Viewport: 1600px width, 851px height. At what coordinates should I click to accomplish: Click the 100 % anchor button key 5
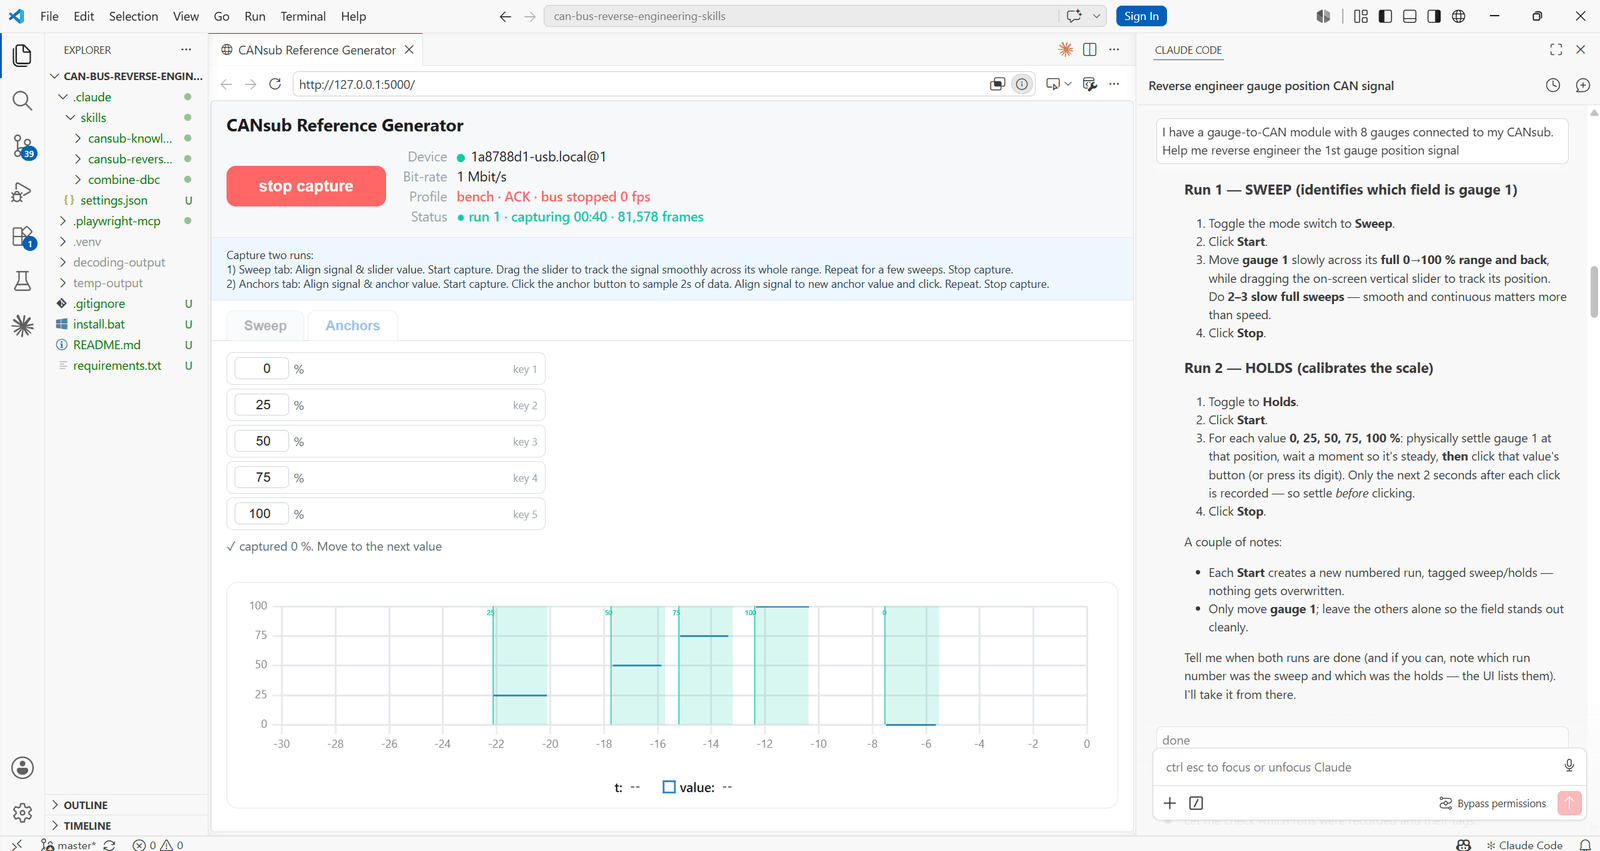386,514
